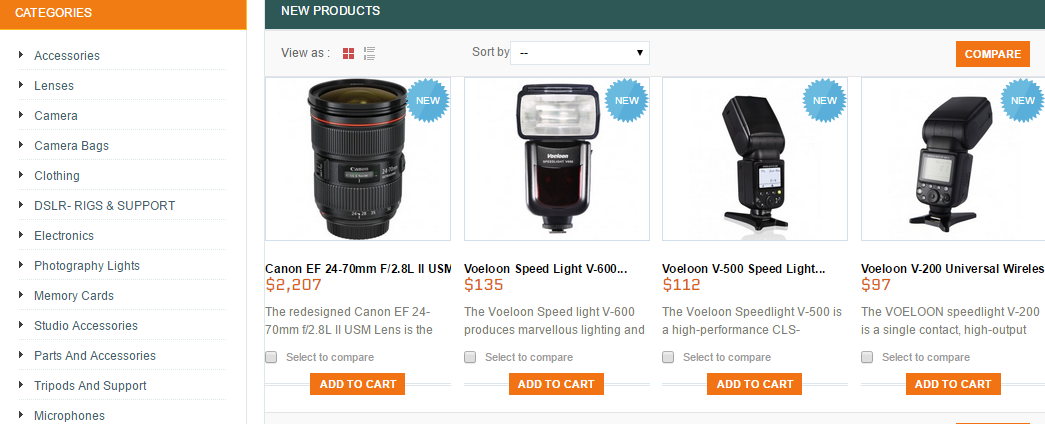Click NEW badge on Voeloon V-600
This screenshot has width=1045, height=424.
click(626, 100)
